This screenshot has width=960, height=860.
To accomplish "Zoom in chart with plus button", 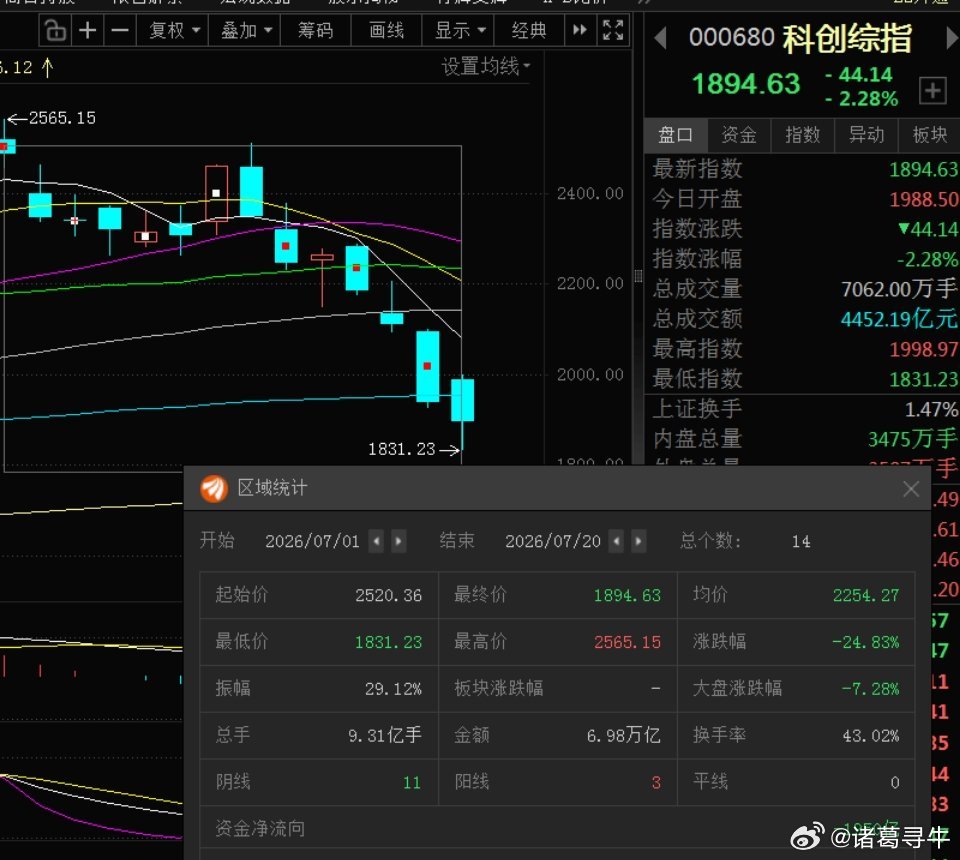I will coord(88,30).
